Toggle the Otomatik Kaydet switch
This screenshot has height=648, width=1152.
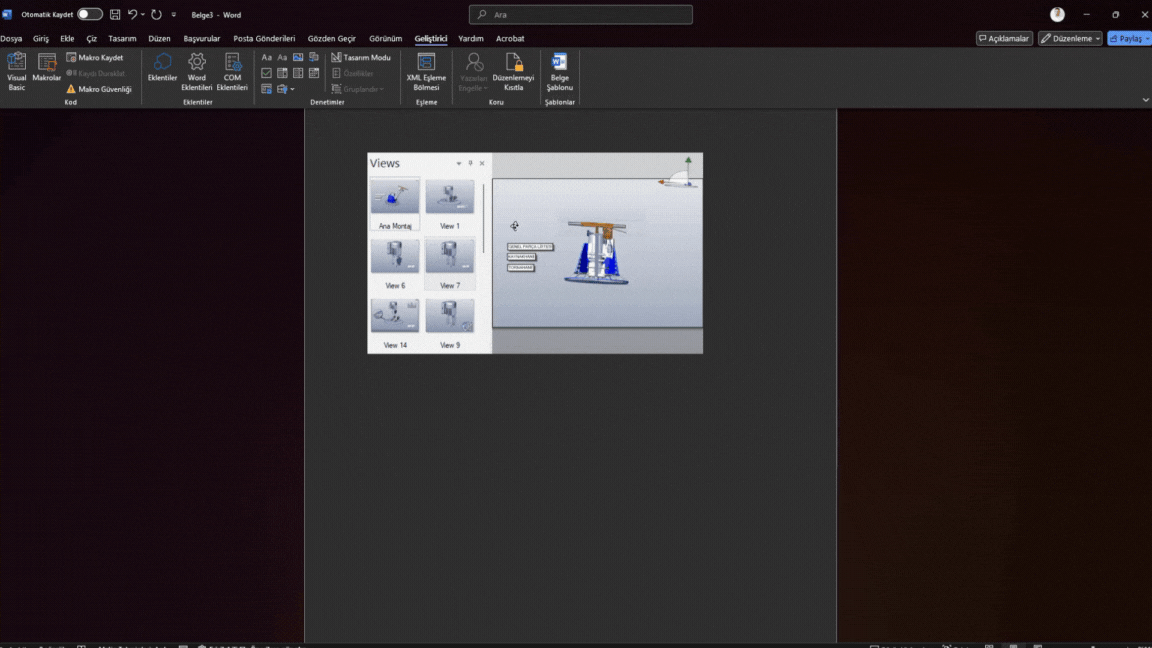click(x=90, y=15)
